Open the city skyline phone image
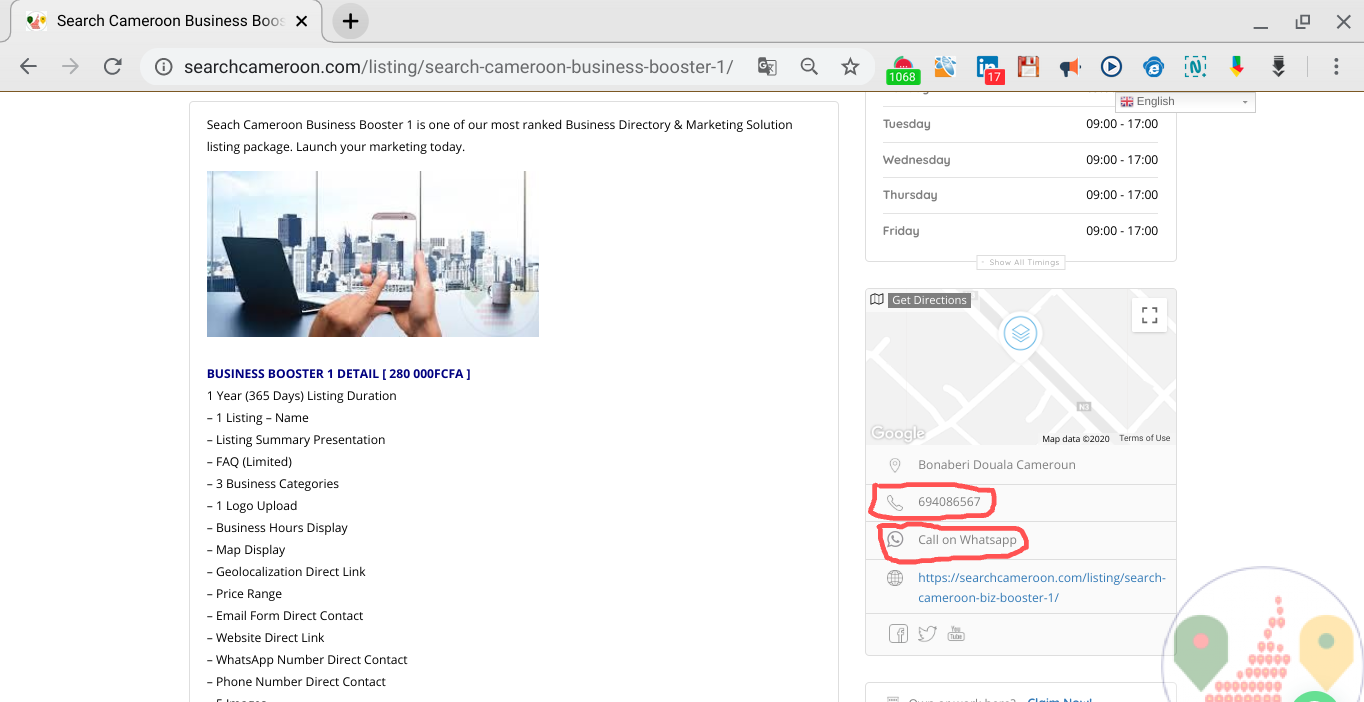This screenshot has width=1364, height=702. [373, 254]
